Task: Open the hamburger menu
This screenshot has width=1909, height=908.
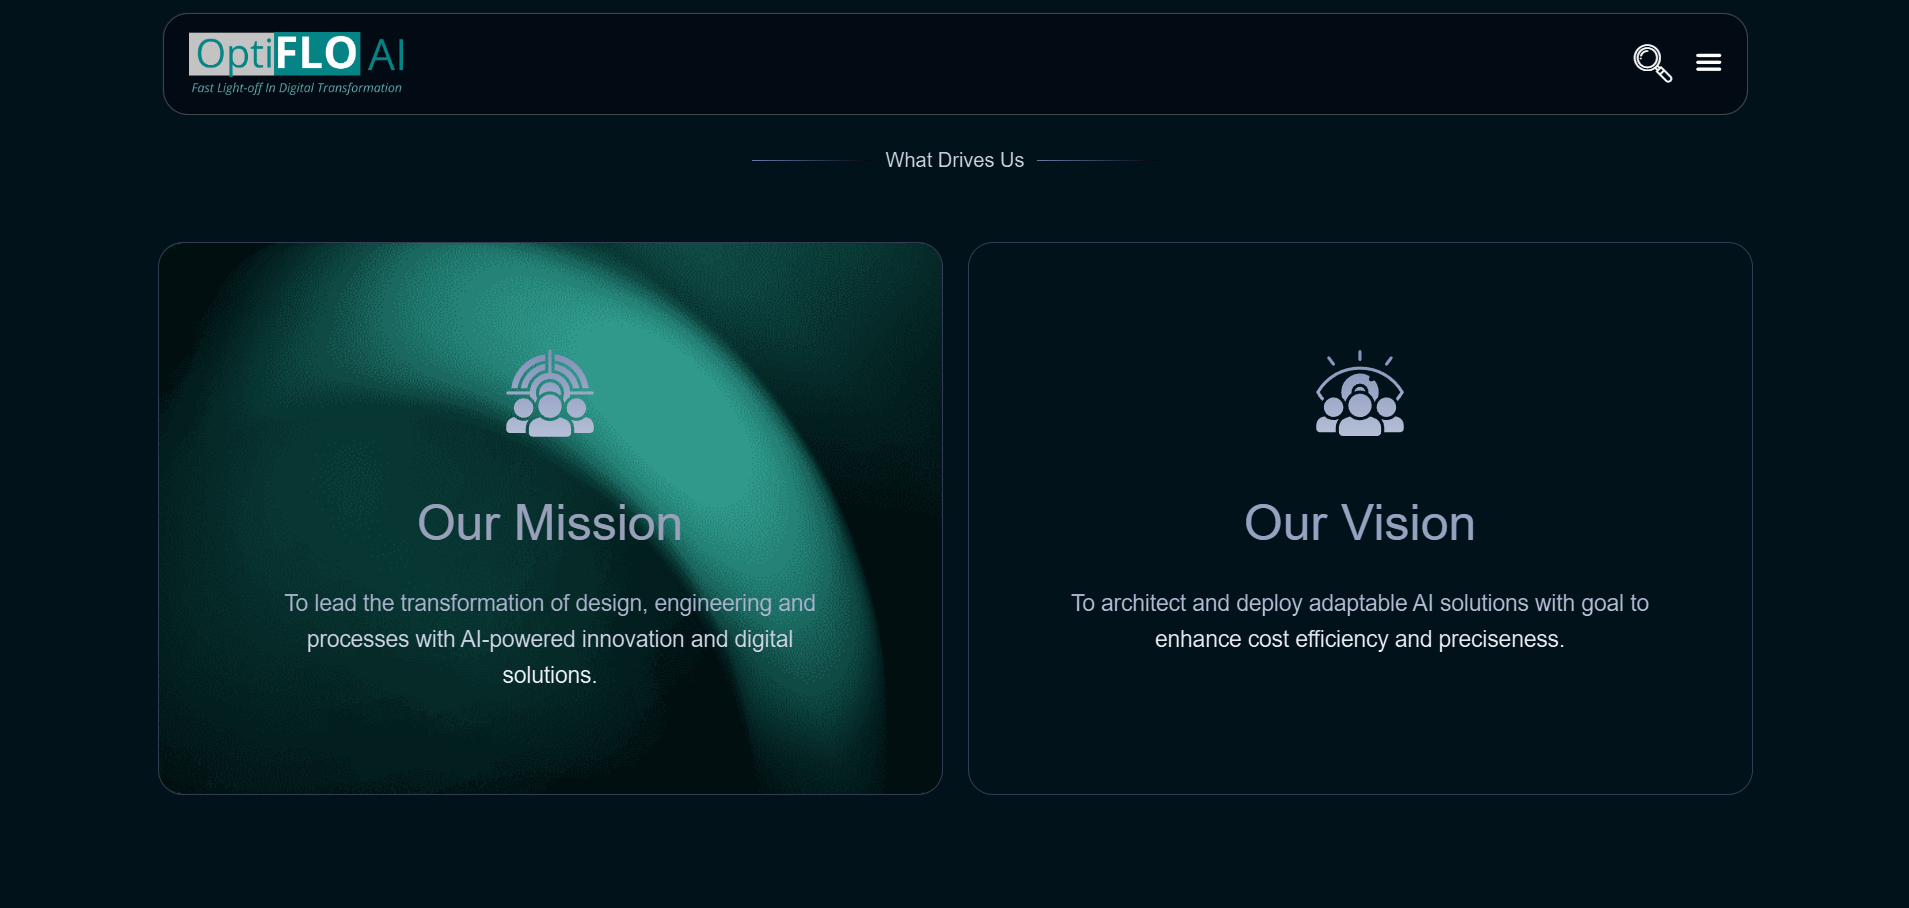Action: (1708, 63)
